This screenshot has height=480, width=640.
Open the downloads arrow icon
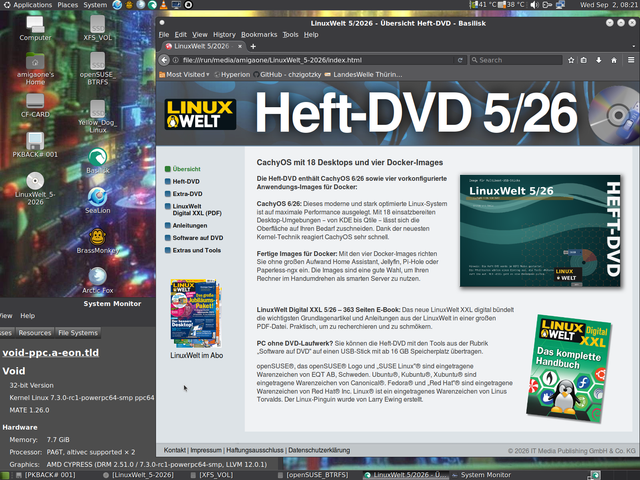tap(599, 60)
